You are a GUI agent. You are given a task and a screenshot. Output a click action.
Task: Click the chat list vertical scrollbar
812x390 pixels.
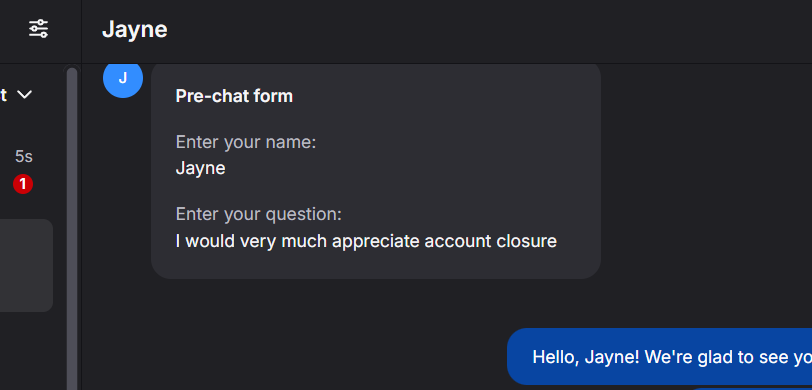(72, 228)
